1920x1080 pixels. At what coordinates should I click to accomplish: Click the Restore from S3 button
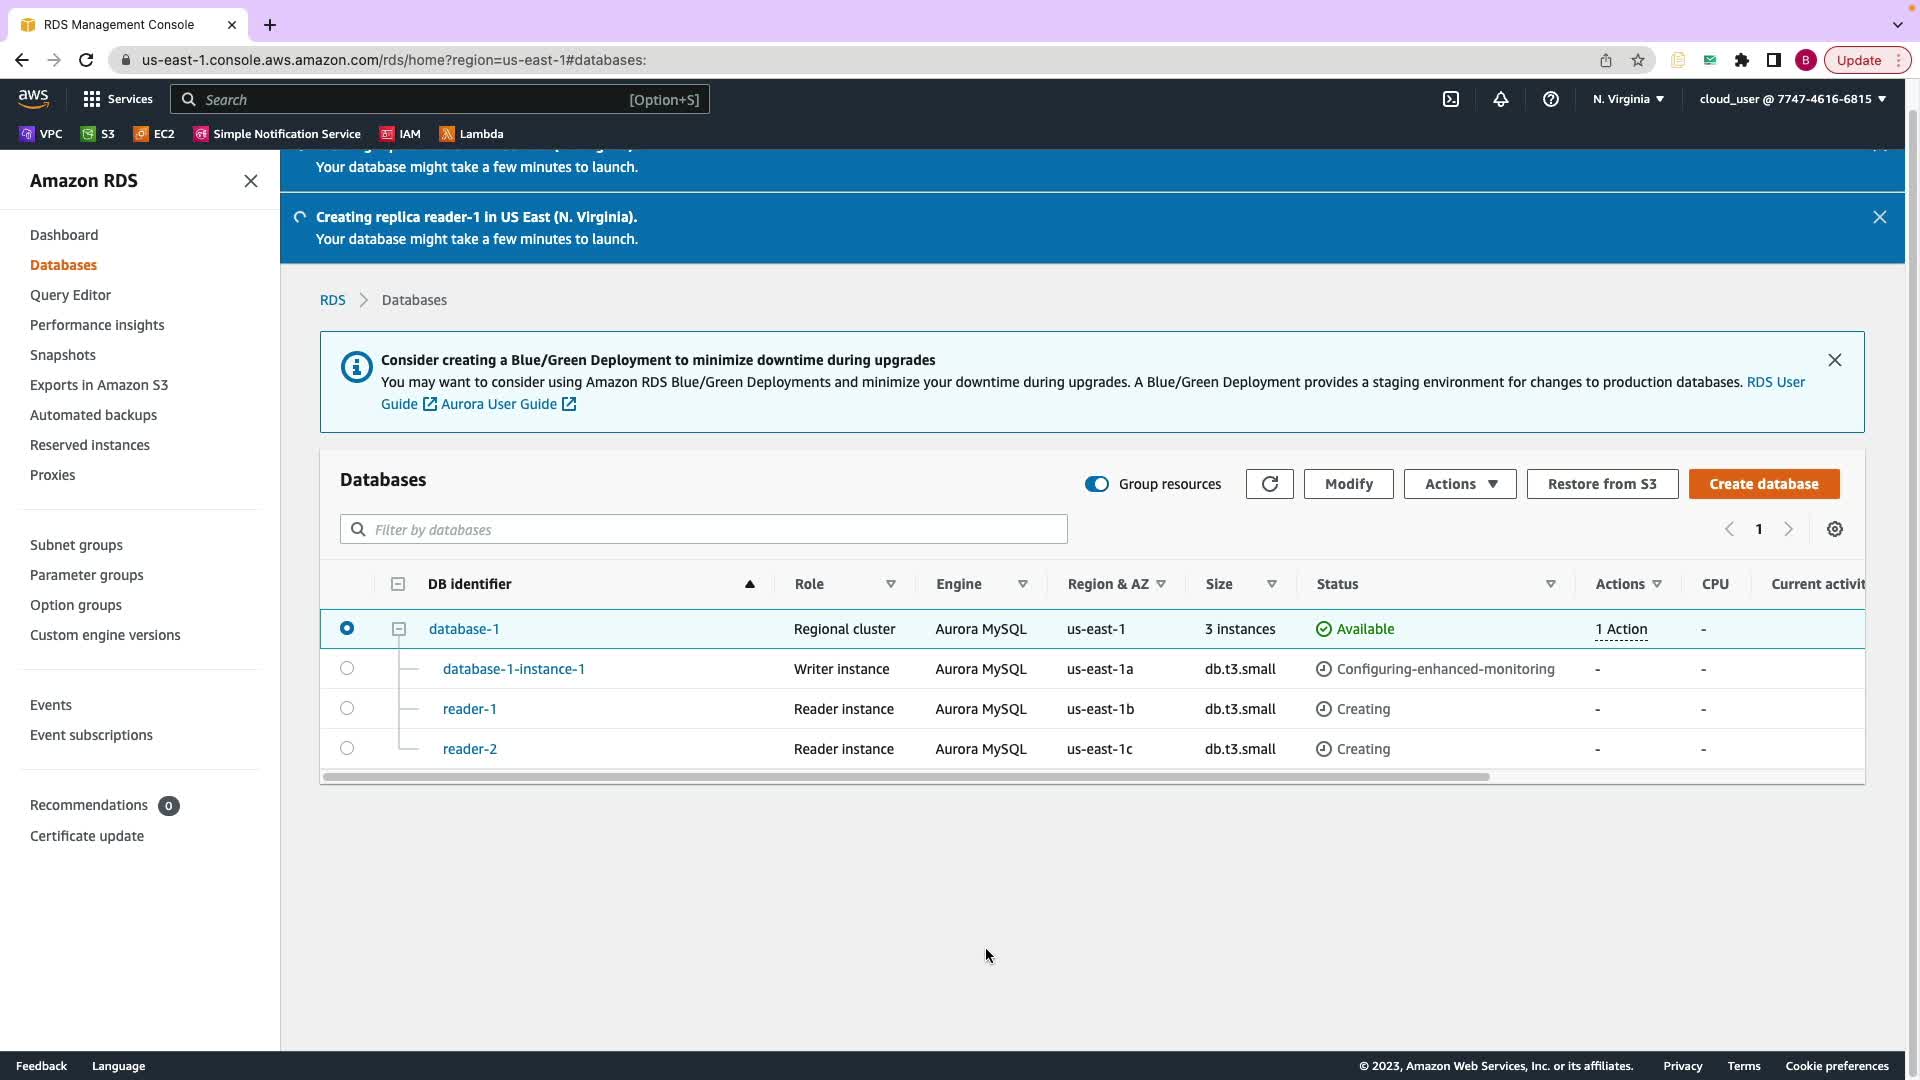tap(1602, 484)
